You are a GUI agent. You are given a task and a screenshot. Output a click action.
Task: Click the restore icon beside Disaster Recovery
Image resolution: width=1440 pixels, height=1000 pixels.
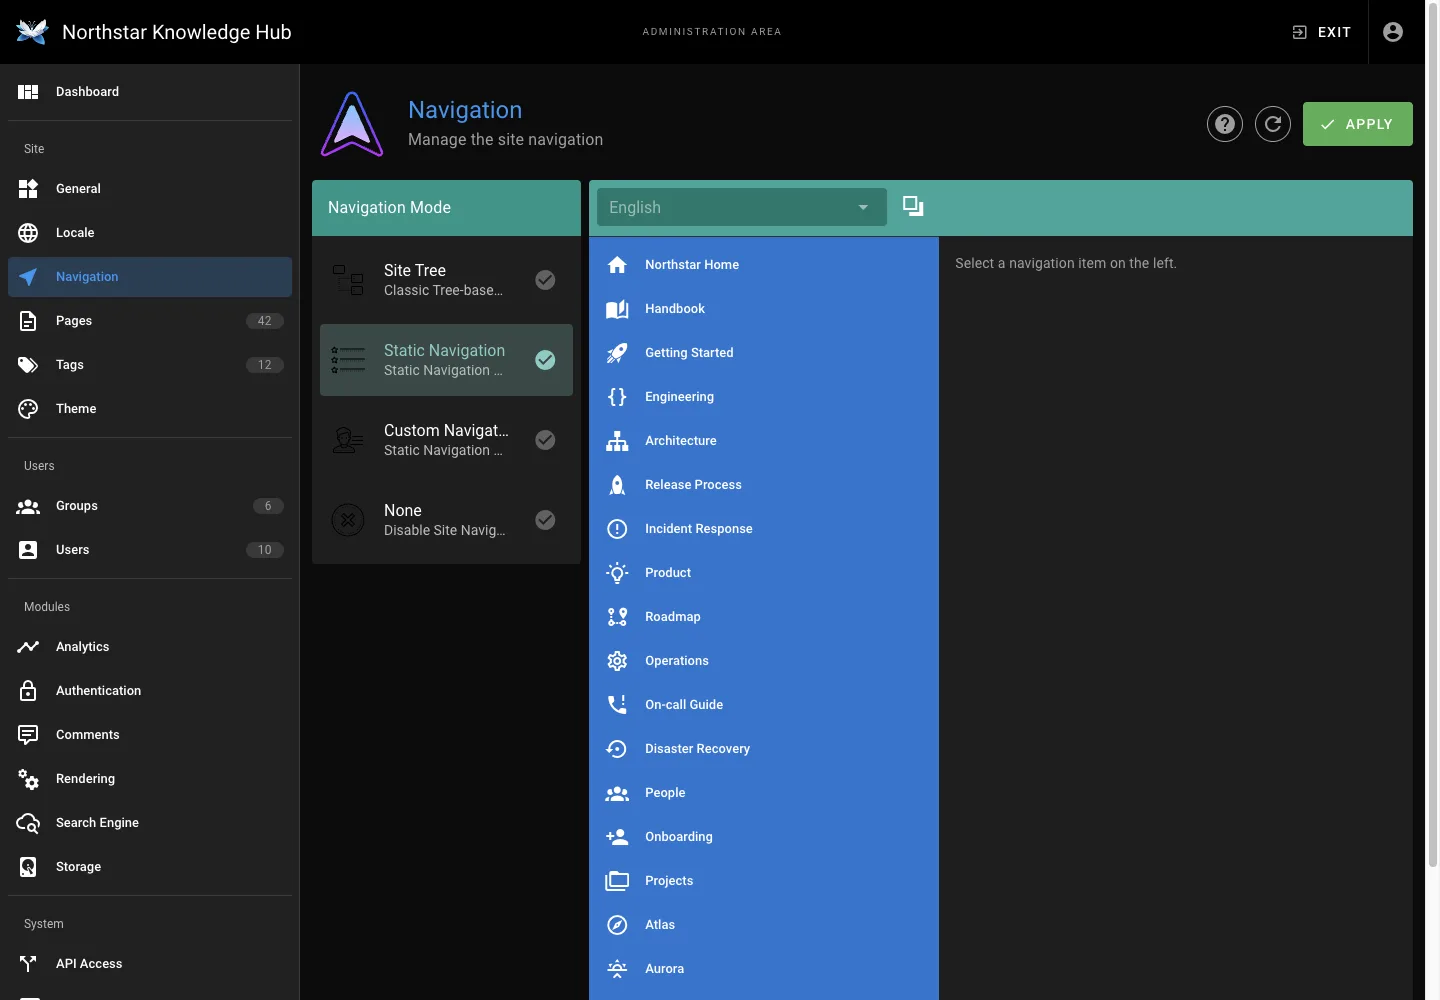click(x=617, y=749)
